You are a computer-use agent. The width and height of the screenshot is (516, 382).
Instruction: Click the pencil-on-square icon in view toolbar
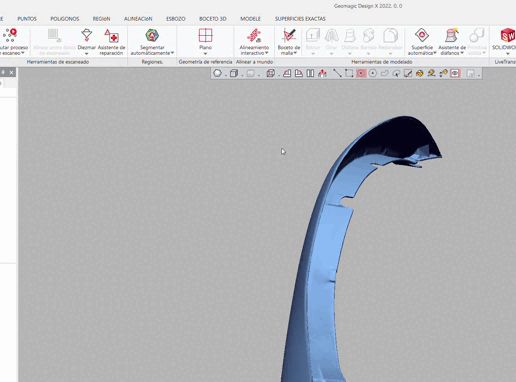click(408, 73)
